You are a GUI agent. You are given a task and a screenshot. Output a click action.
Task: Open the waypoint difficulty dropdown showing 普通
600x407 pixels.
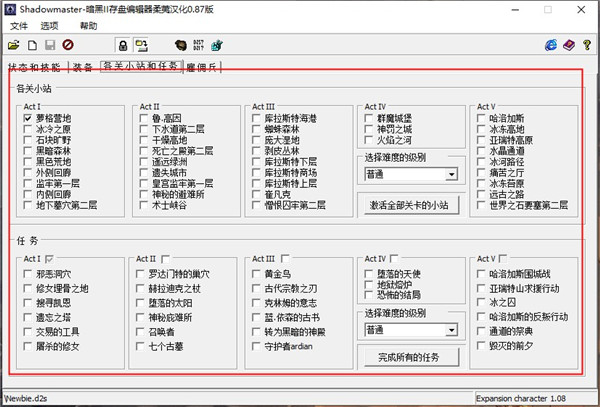(411, 174)
